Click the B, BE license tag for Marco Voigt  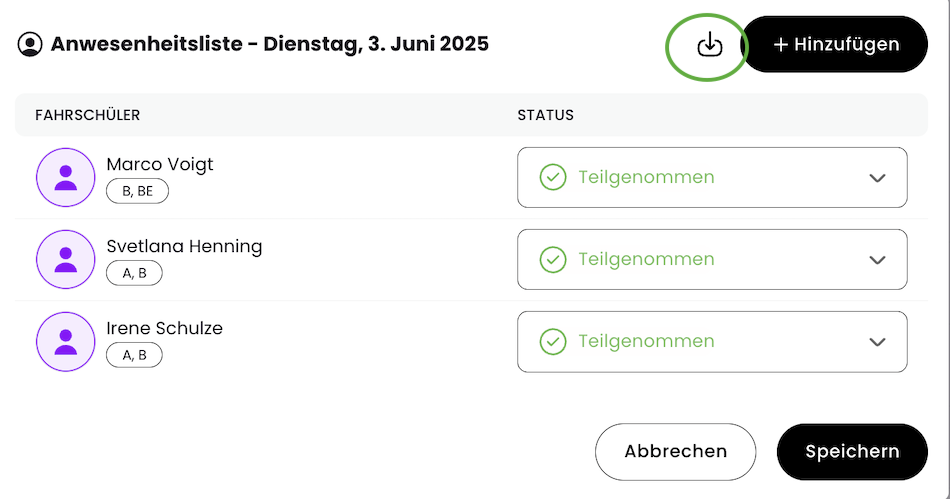click(x=138, y=191)
